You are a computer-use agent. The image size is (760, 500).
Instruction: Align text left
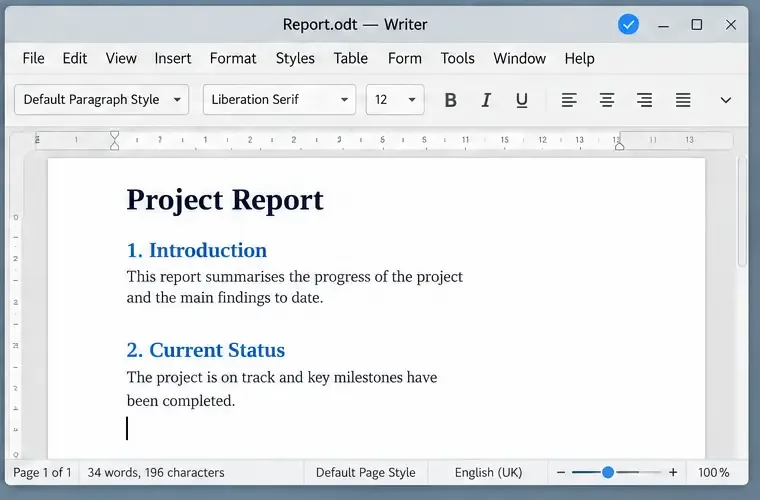point(569,100)
